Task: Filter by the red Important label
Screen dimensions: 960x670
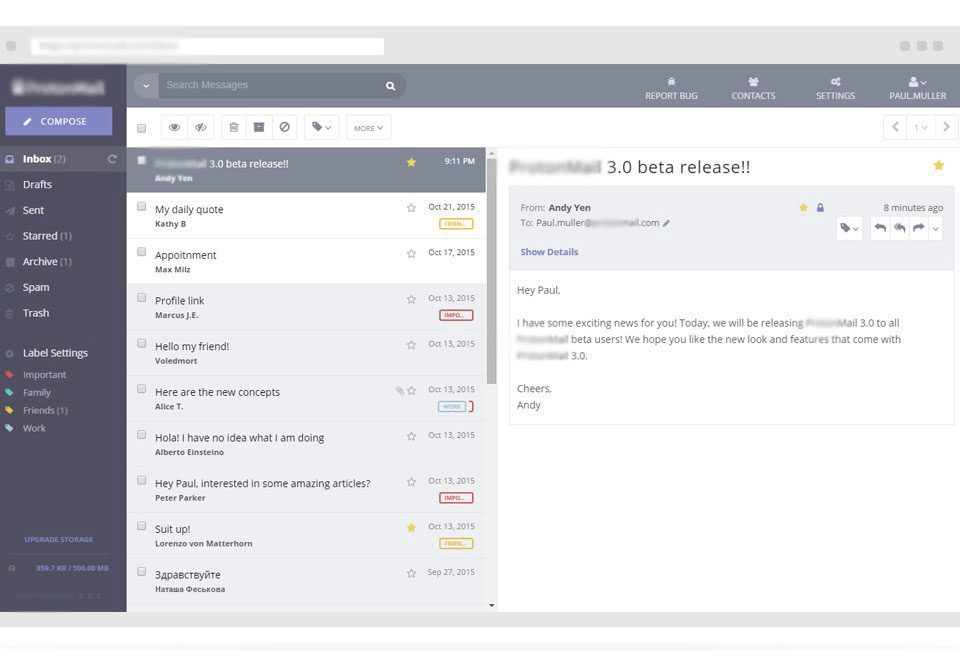Action: (x=44, y=374)
